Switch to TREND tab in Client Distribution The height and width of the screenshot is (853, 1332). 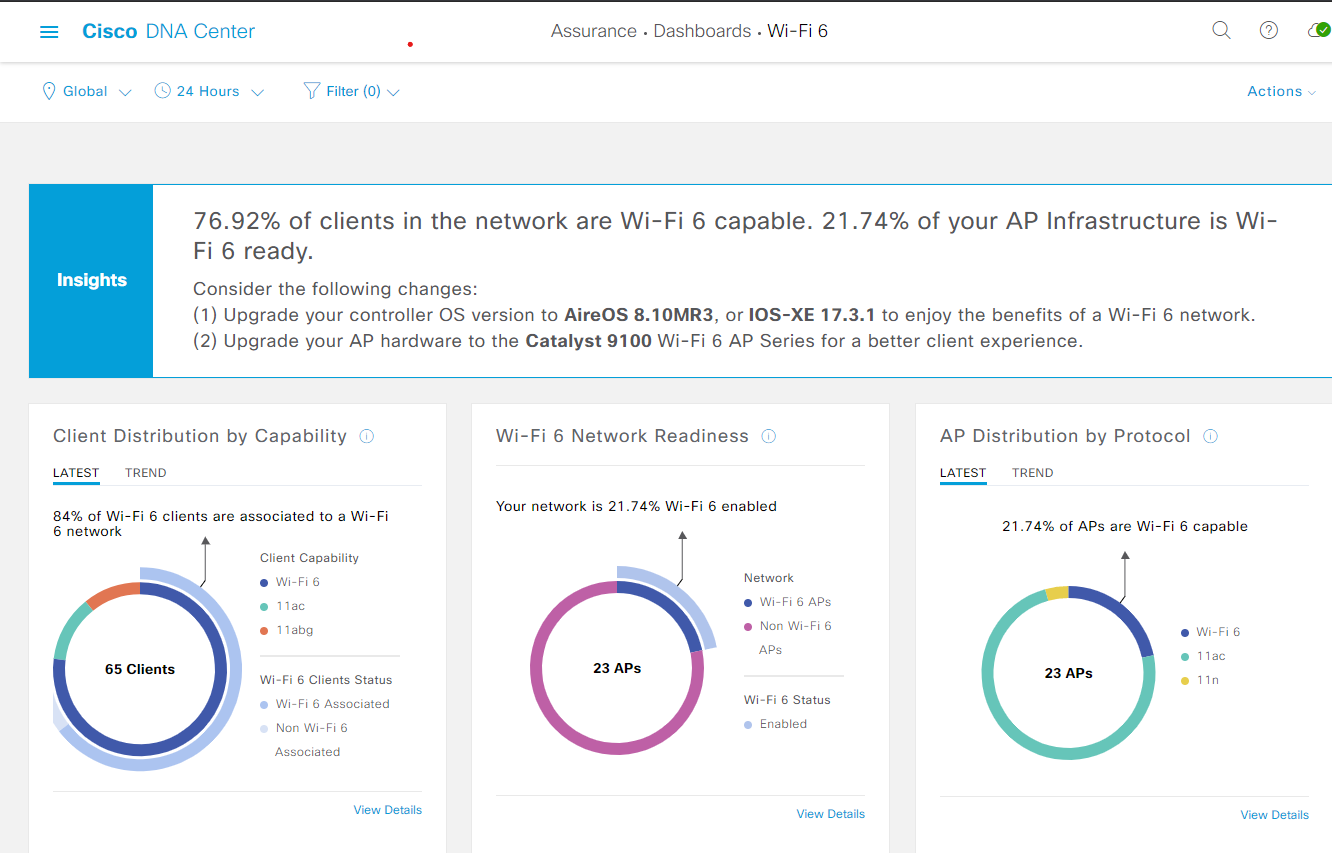145,473
